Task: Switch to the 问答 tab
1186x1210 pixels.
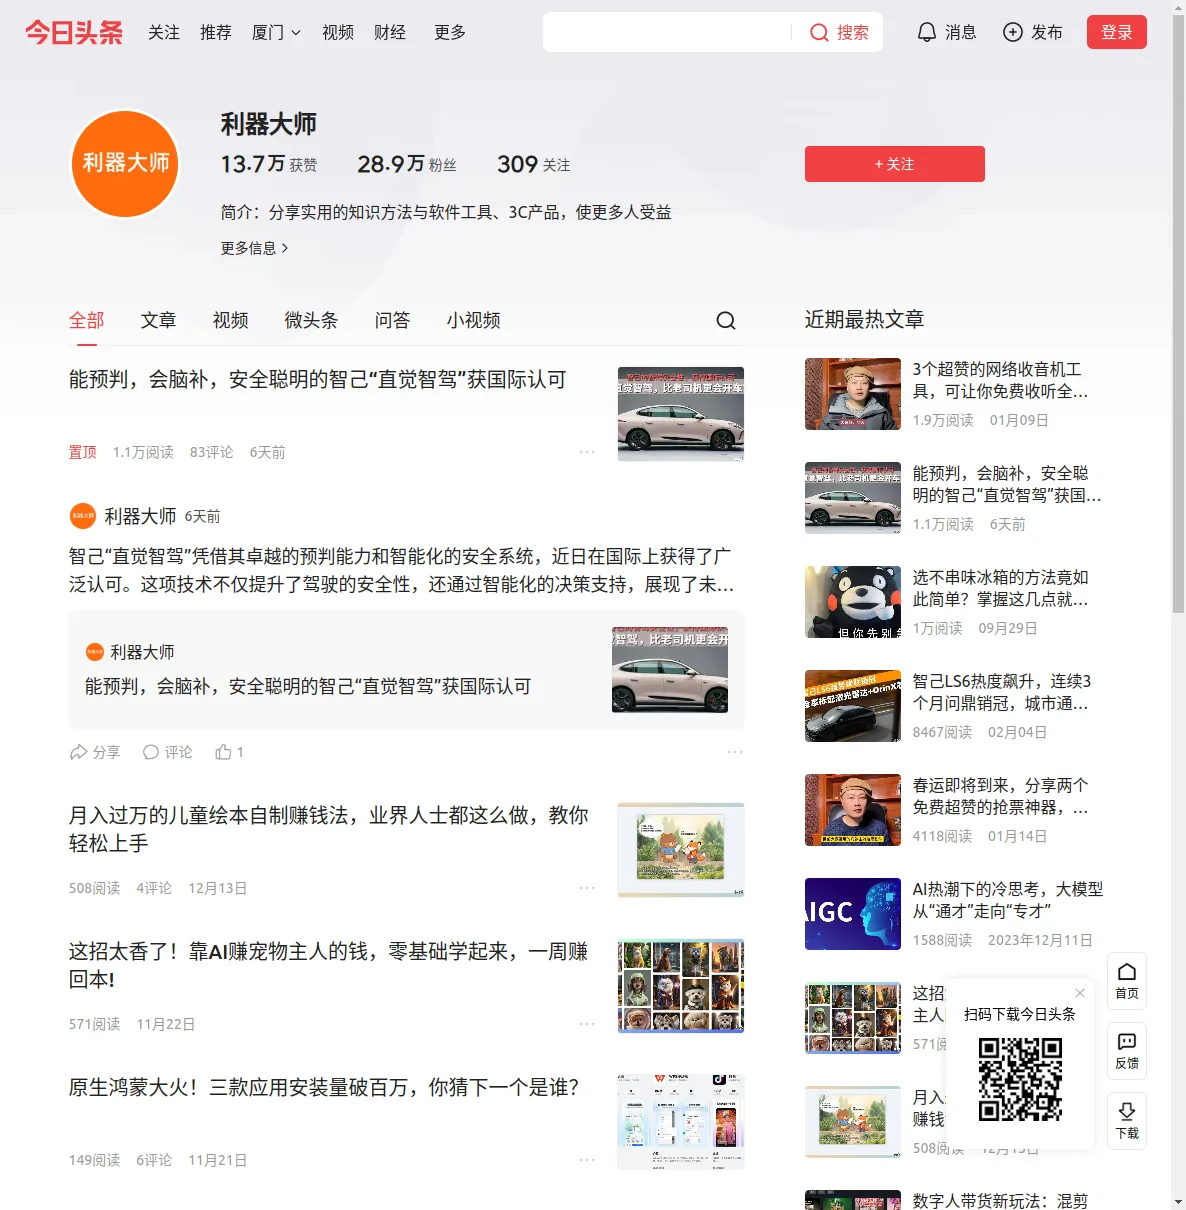Action: click(393, 320)
